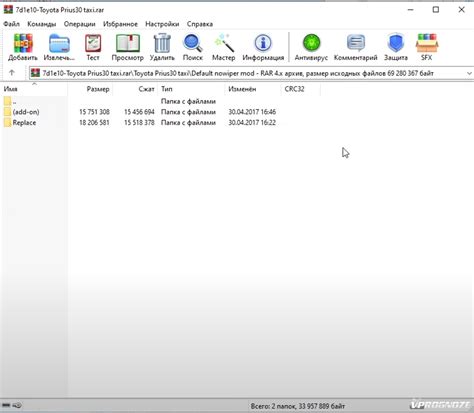Click the (add-on) folder icon
The width and height of the screenshot is (474, 413).
(7, 112)
